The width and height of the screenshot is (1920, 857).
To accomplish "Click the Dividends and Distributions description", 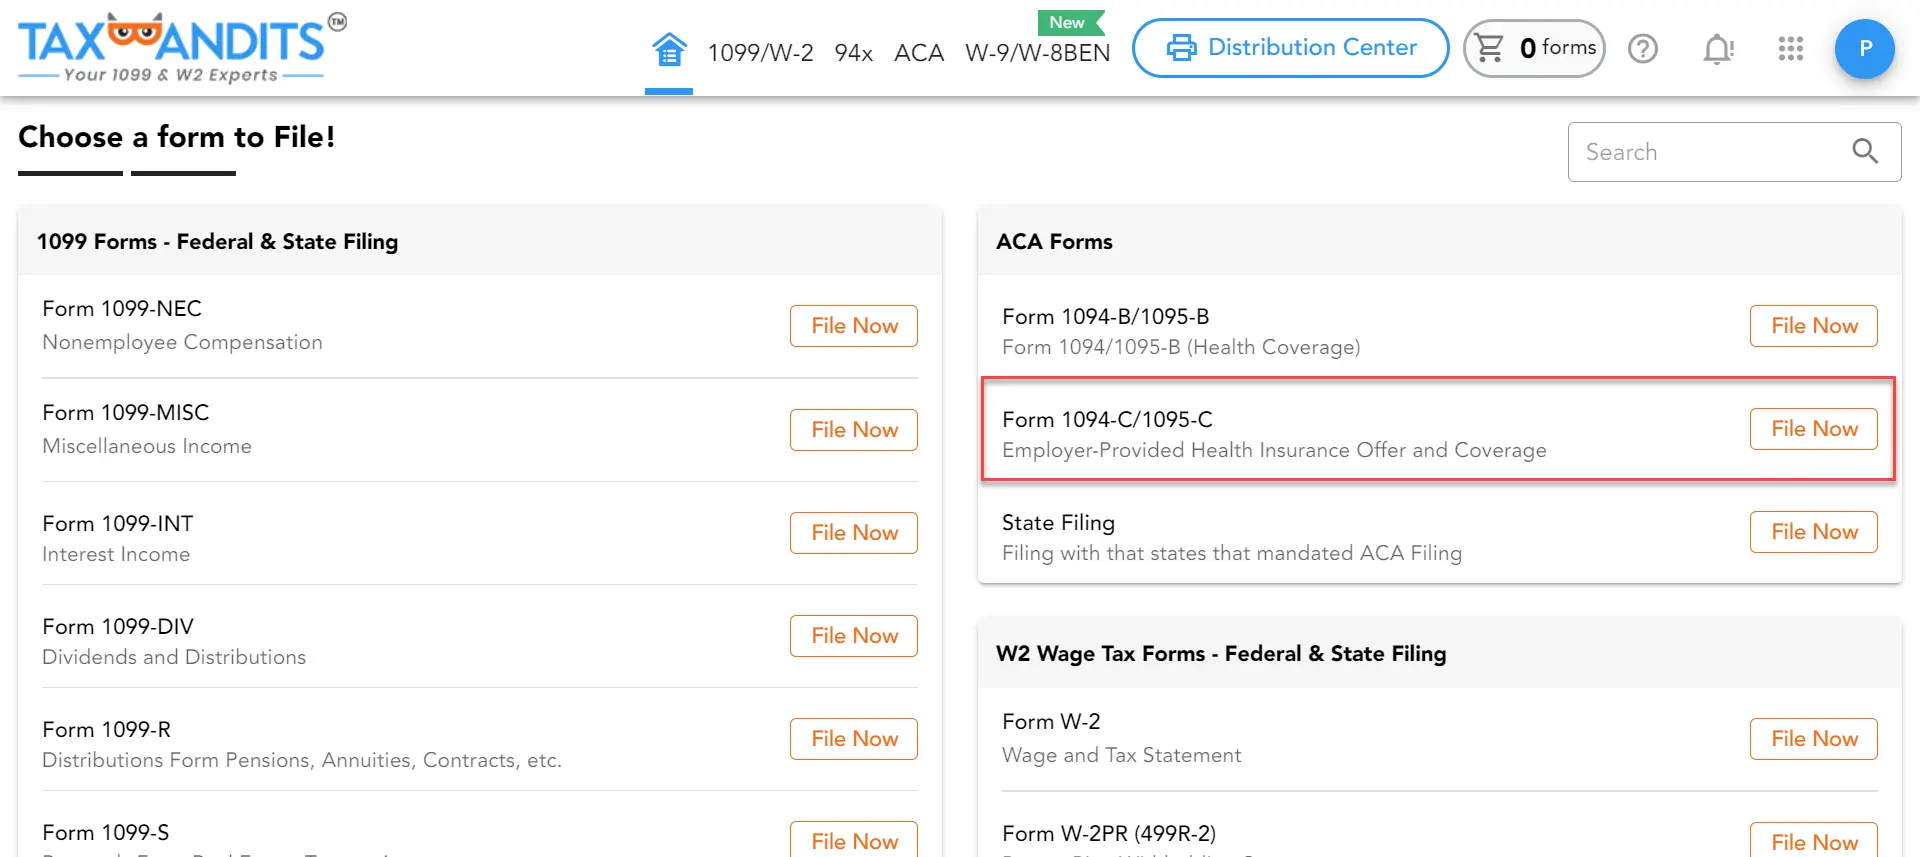I will 174,658.
